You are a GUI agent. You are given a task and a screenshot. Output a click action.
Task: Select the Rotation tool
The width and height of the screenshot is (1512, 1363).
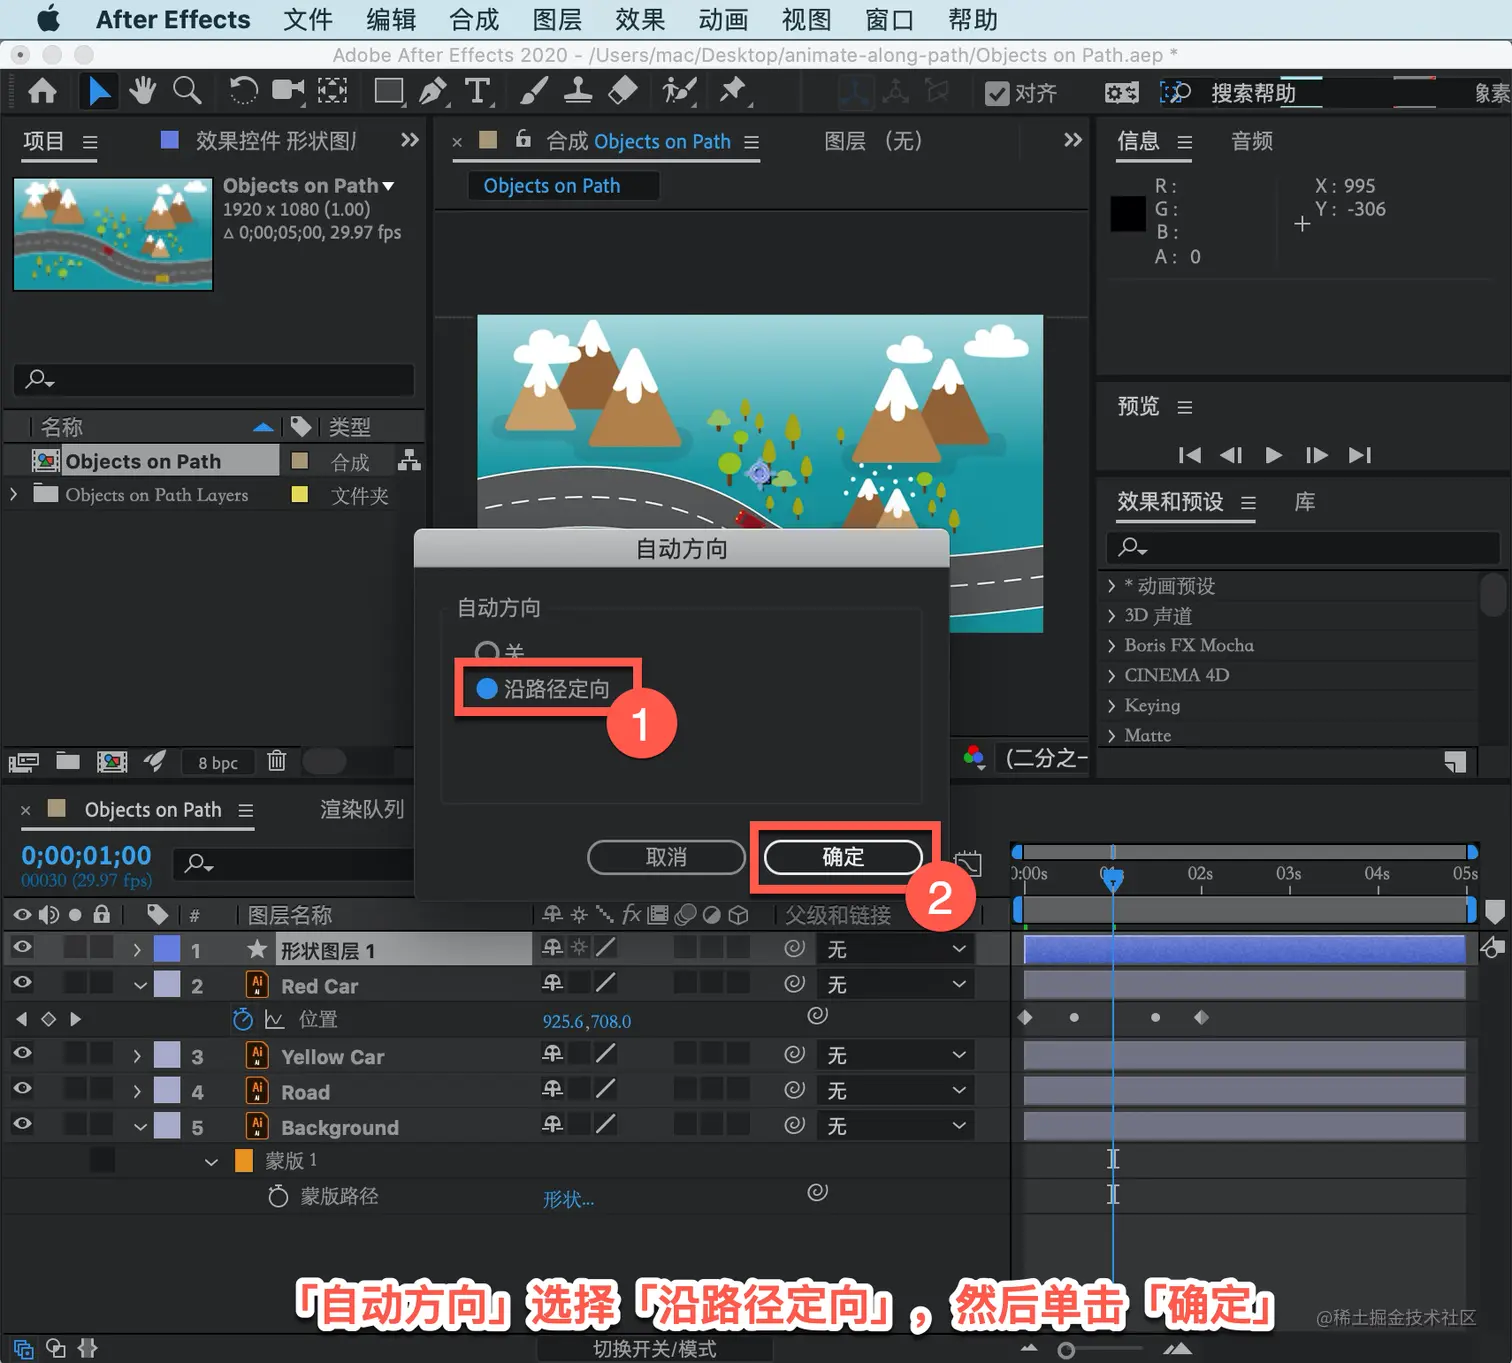tap(243, 92)
